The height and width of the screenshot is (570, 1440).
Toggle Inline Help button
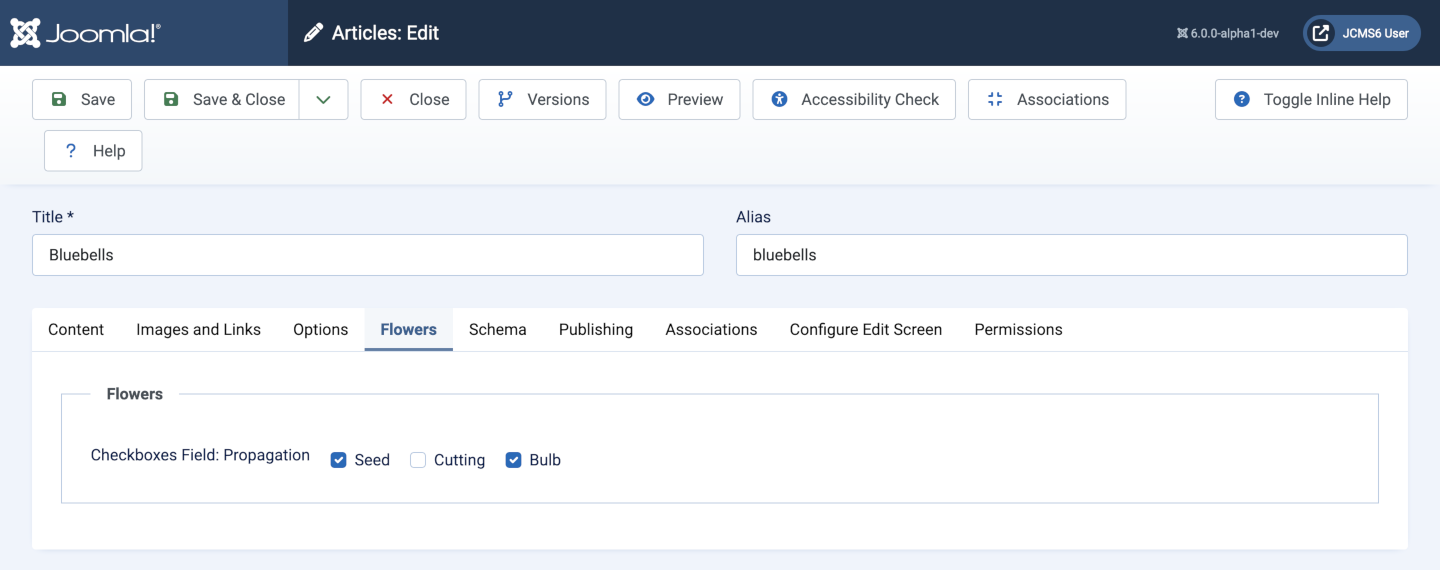point(1311,99)
